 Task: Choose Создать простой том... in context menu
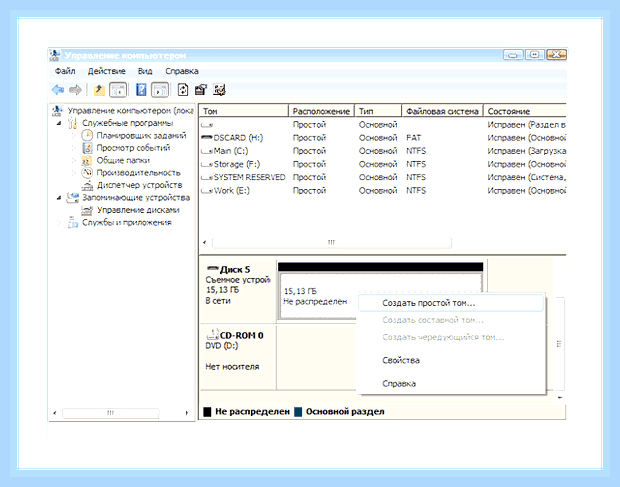[x=450, y=303]
